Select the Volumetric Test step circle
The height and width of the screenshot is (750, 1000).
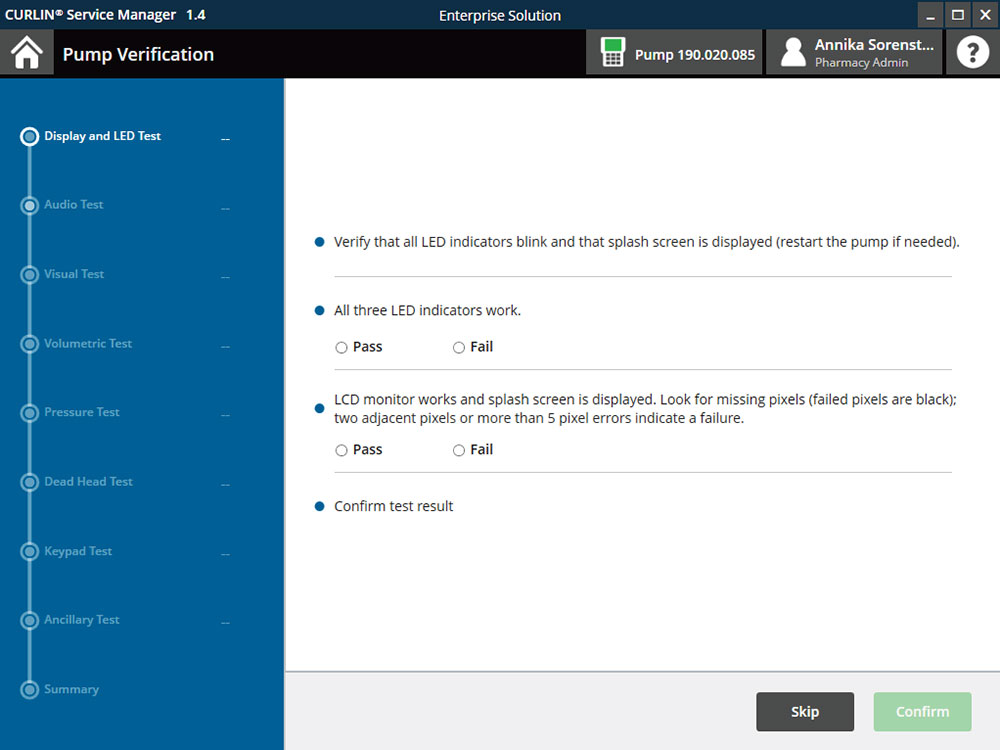[29, 344]
